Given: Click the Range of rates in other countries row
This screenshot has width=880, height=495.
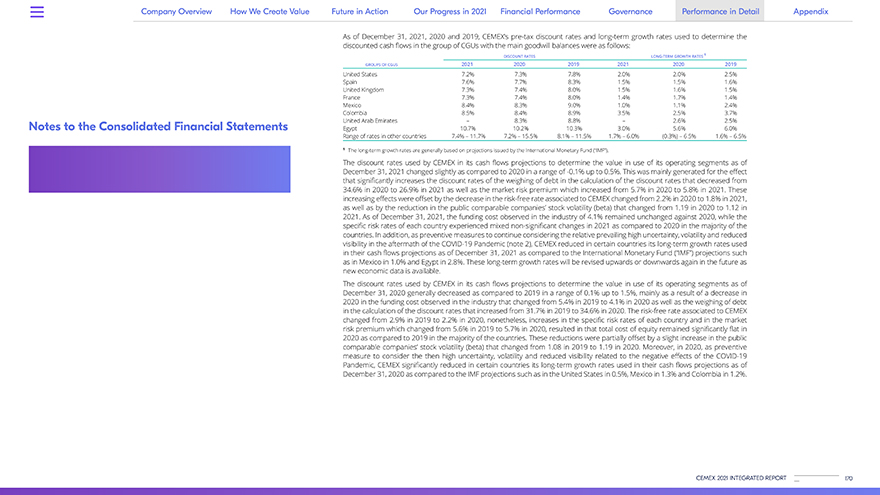Looking at the screenshot, I should coord(384,135).
